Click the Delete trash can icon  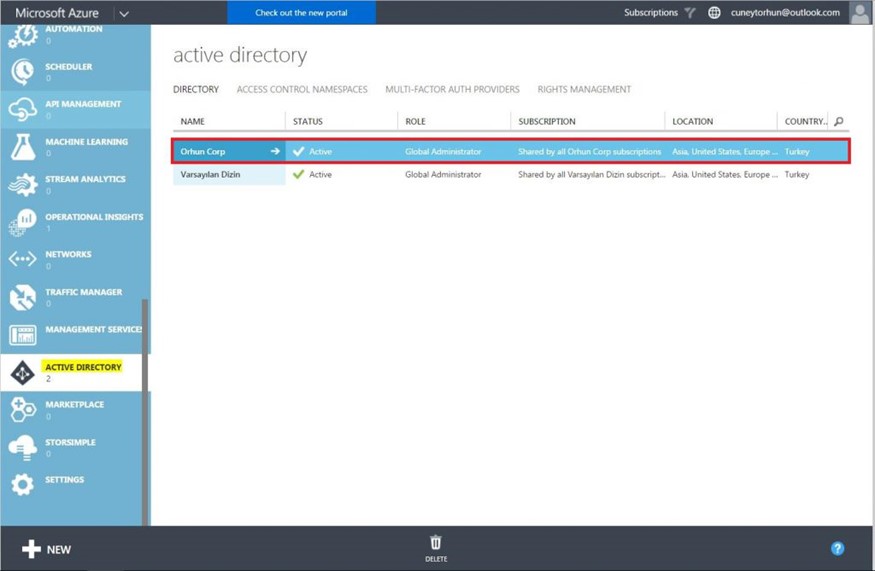click(x=436, y=543)
